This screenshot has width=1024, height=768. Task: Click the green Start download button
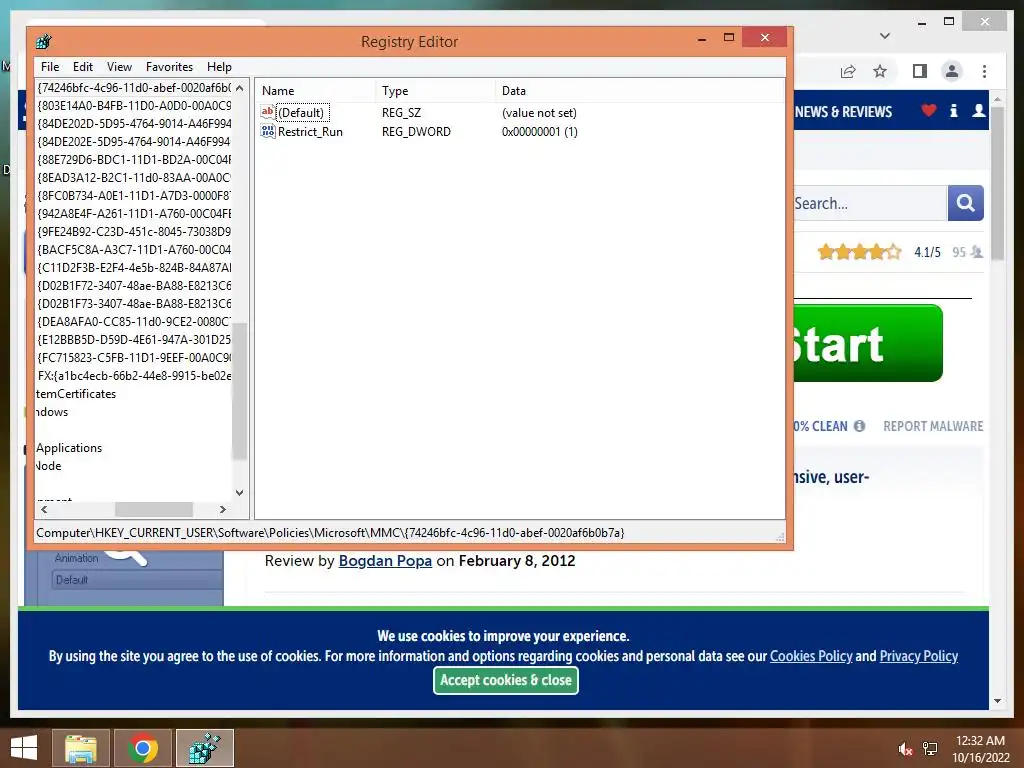pos(868,343)
